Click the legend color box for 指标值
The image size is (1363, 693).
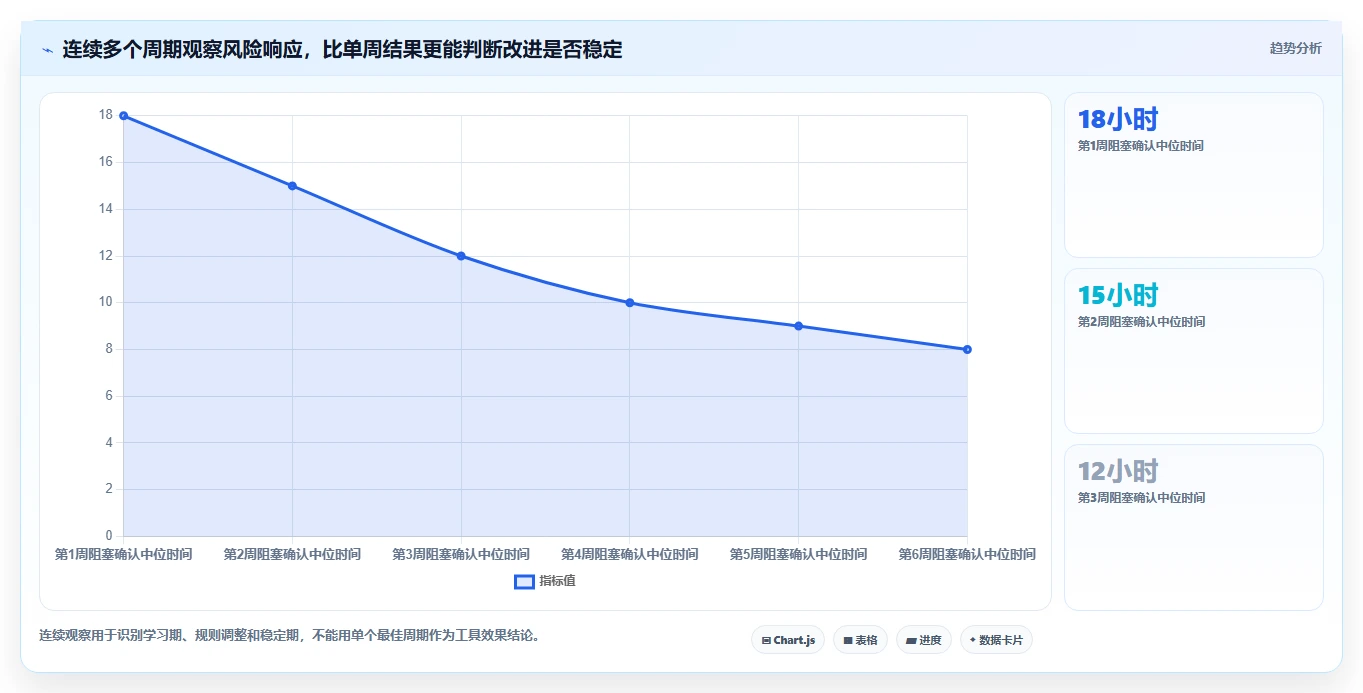click(524, 582)
